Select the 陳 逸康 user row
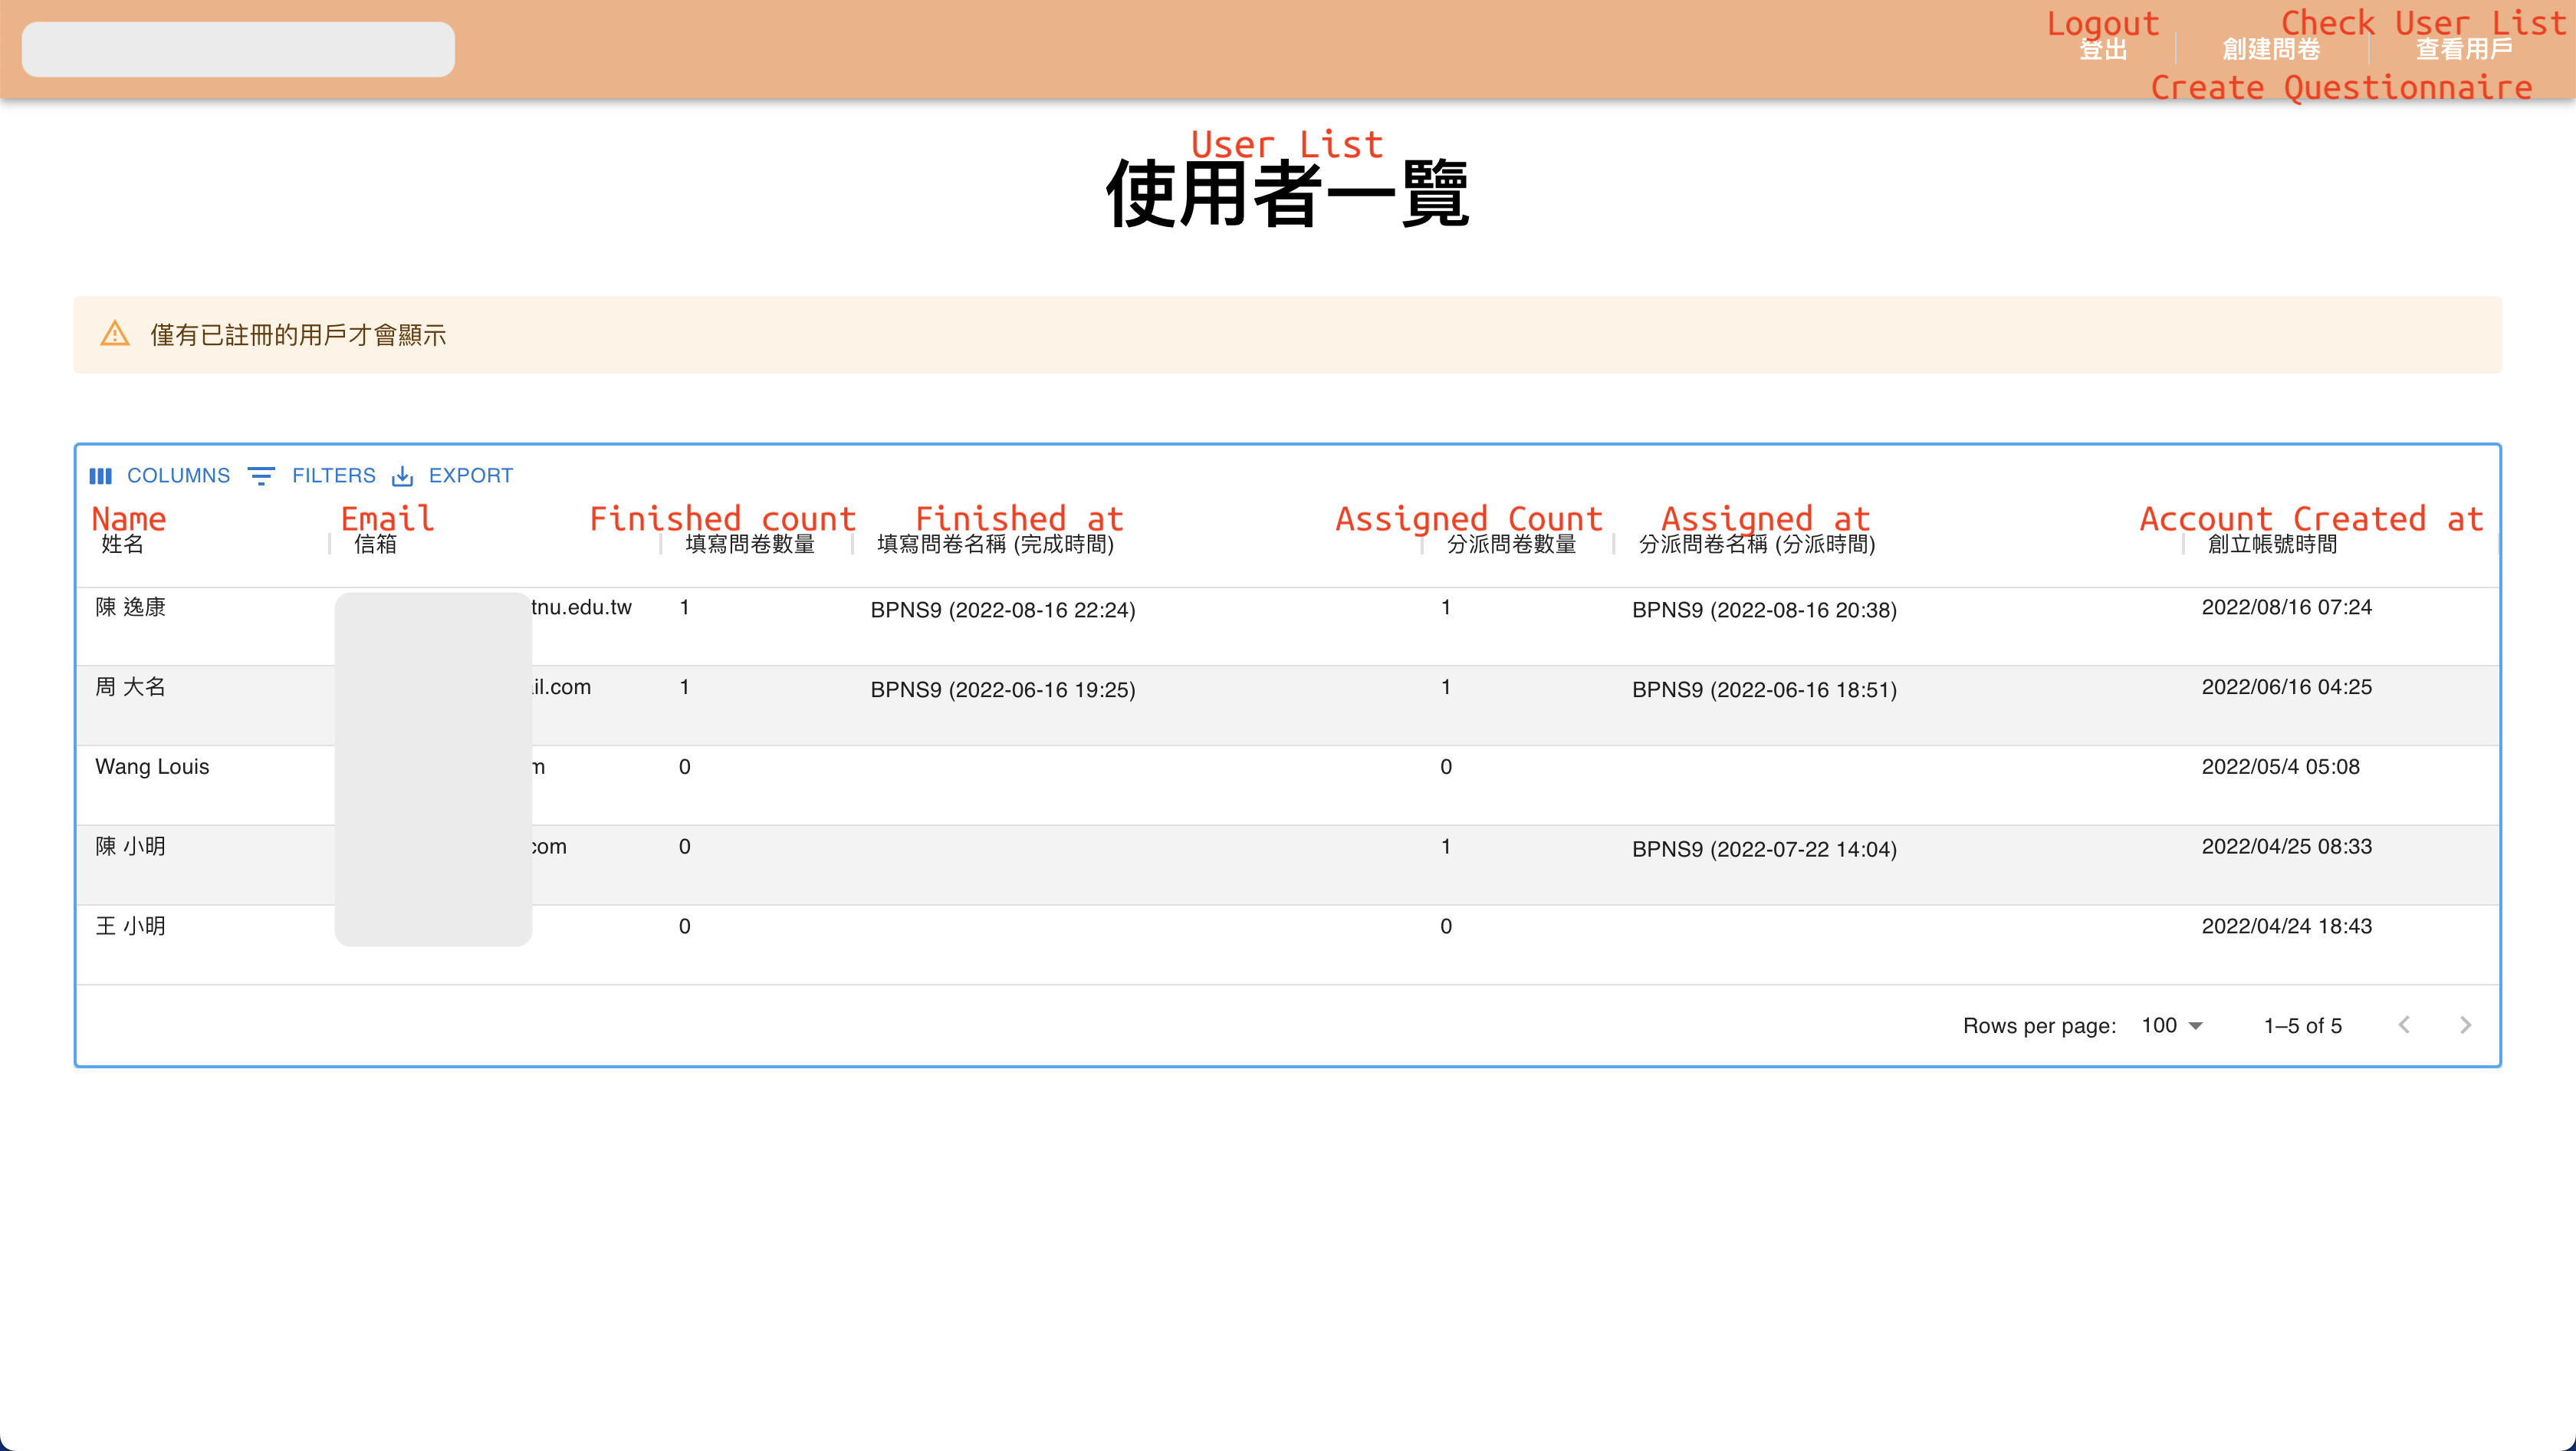Screen dimensions: 2576x1451 tap(130, 607)
